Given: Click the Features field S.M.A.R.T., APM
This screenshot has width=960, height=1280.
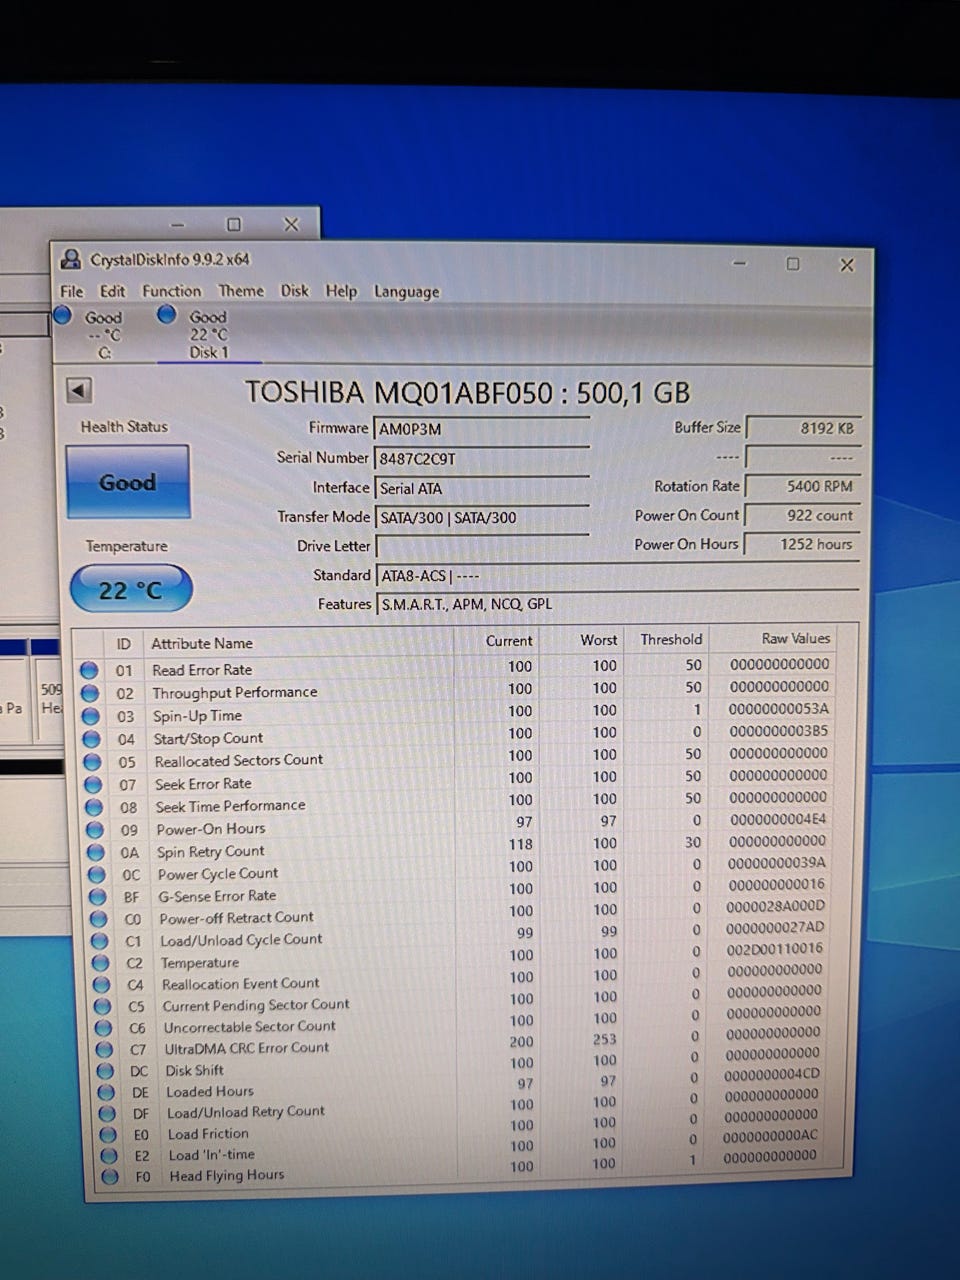Looking at the screenshot, I should 617,604.
